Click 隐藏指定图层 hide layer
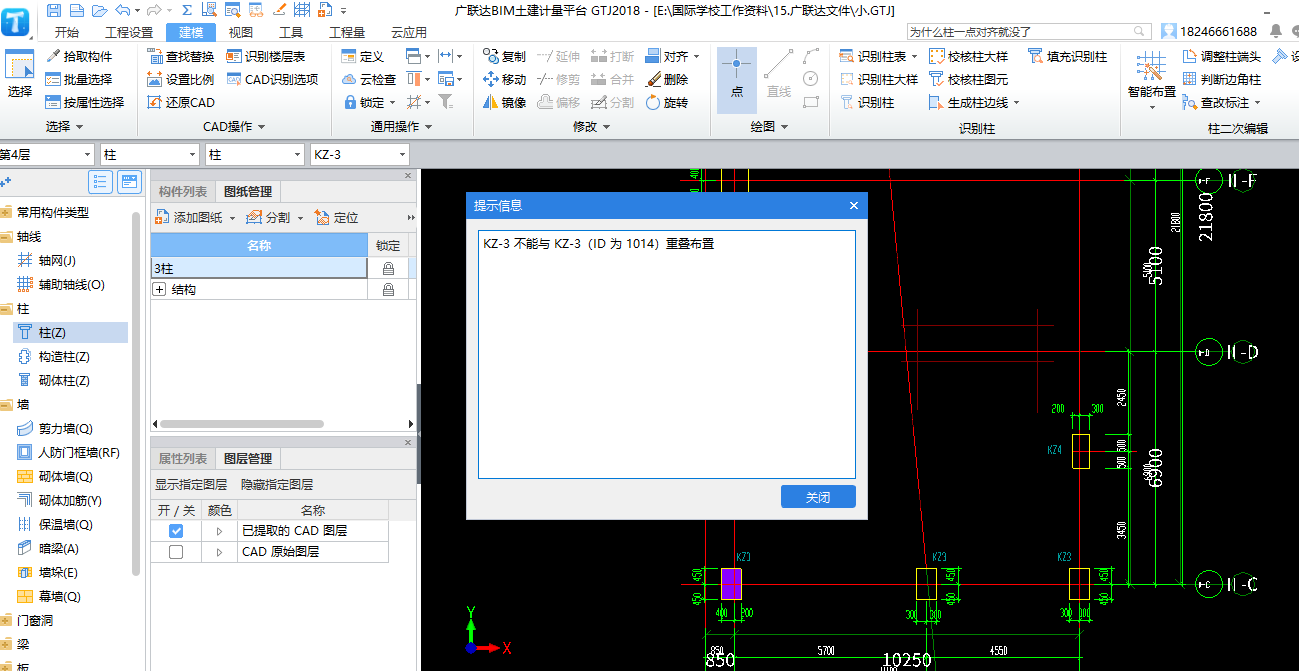1299x671 pixels. [277, 485]
